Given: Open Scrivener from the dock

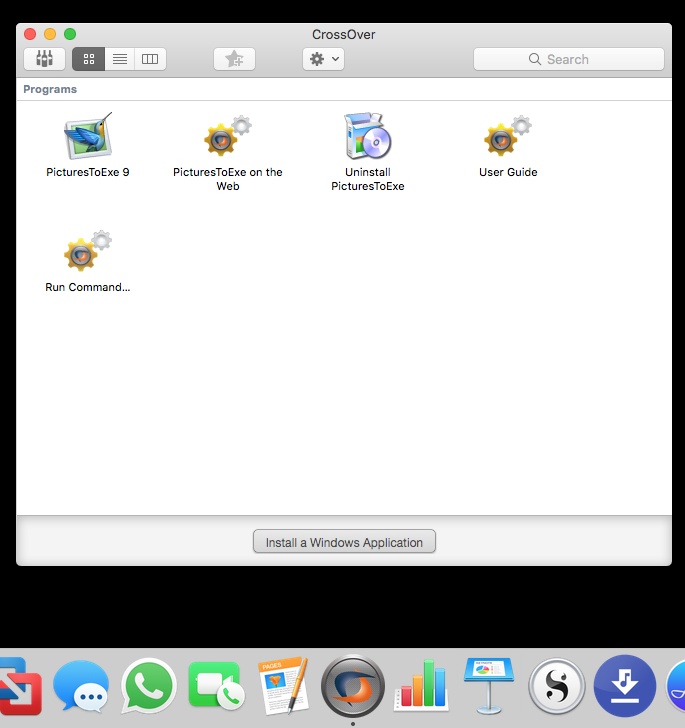Looking at the screenshot, I should (556, 687).
